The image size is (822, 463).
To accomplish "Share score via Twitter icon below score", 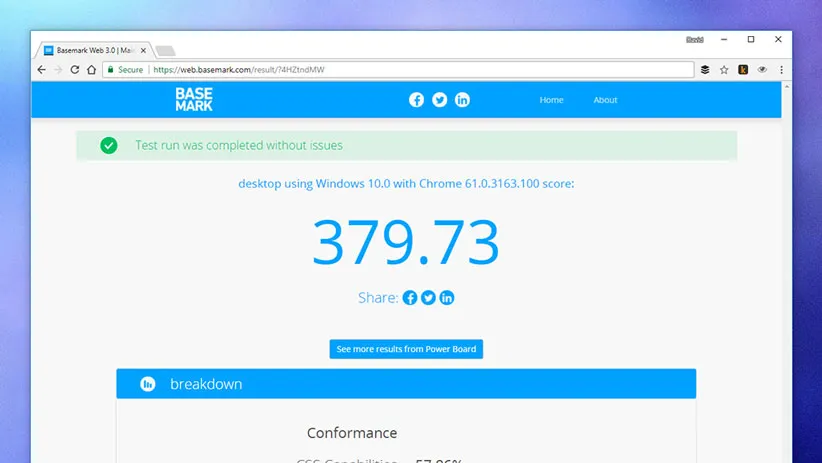I will [x=428, y=298].
